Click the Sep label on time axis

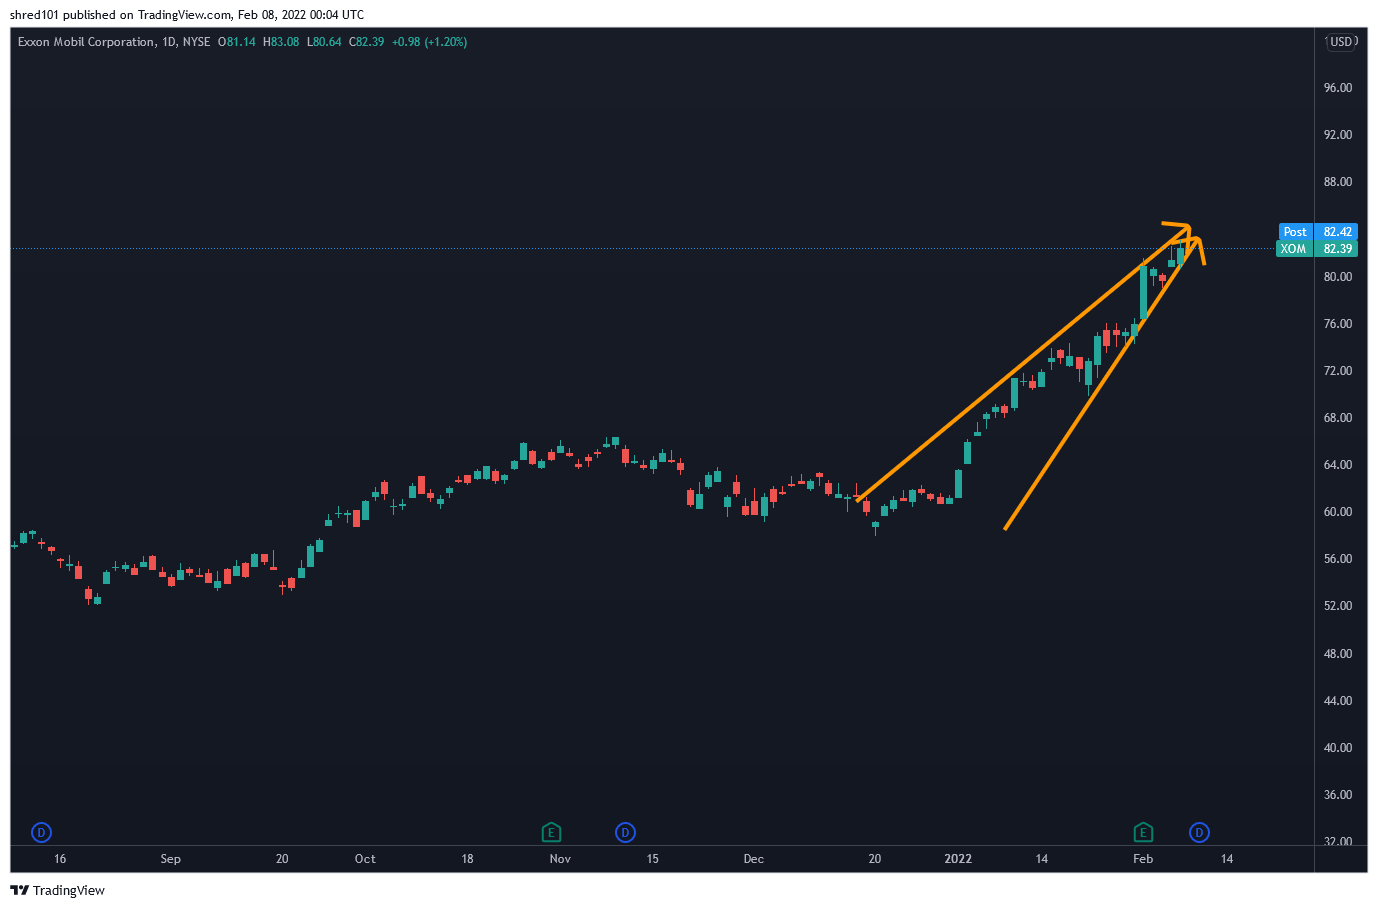(171, 859)
